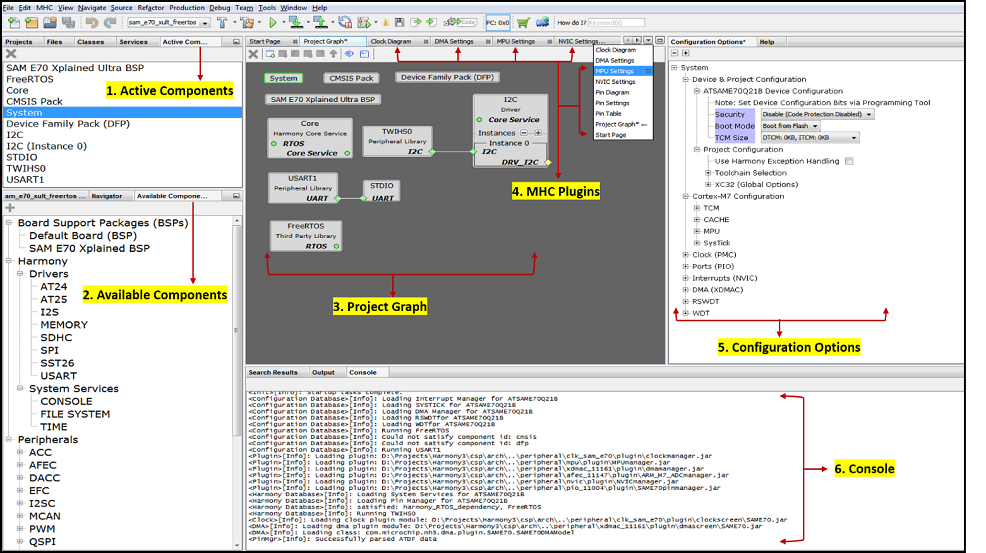Select the FreeRTOS block in Project Graph

(306, 236)
